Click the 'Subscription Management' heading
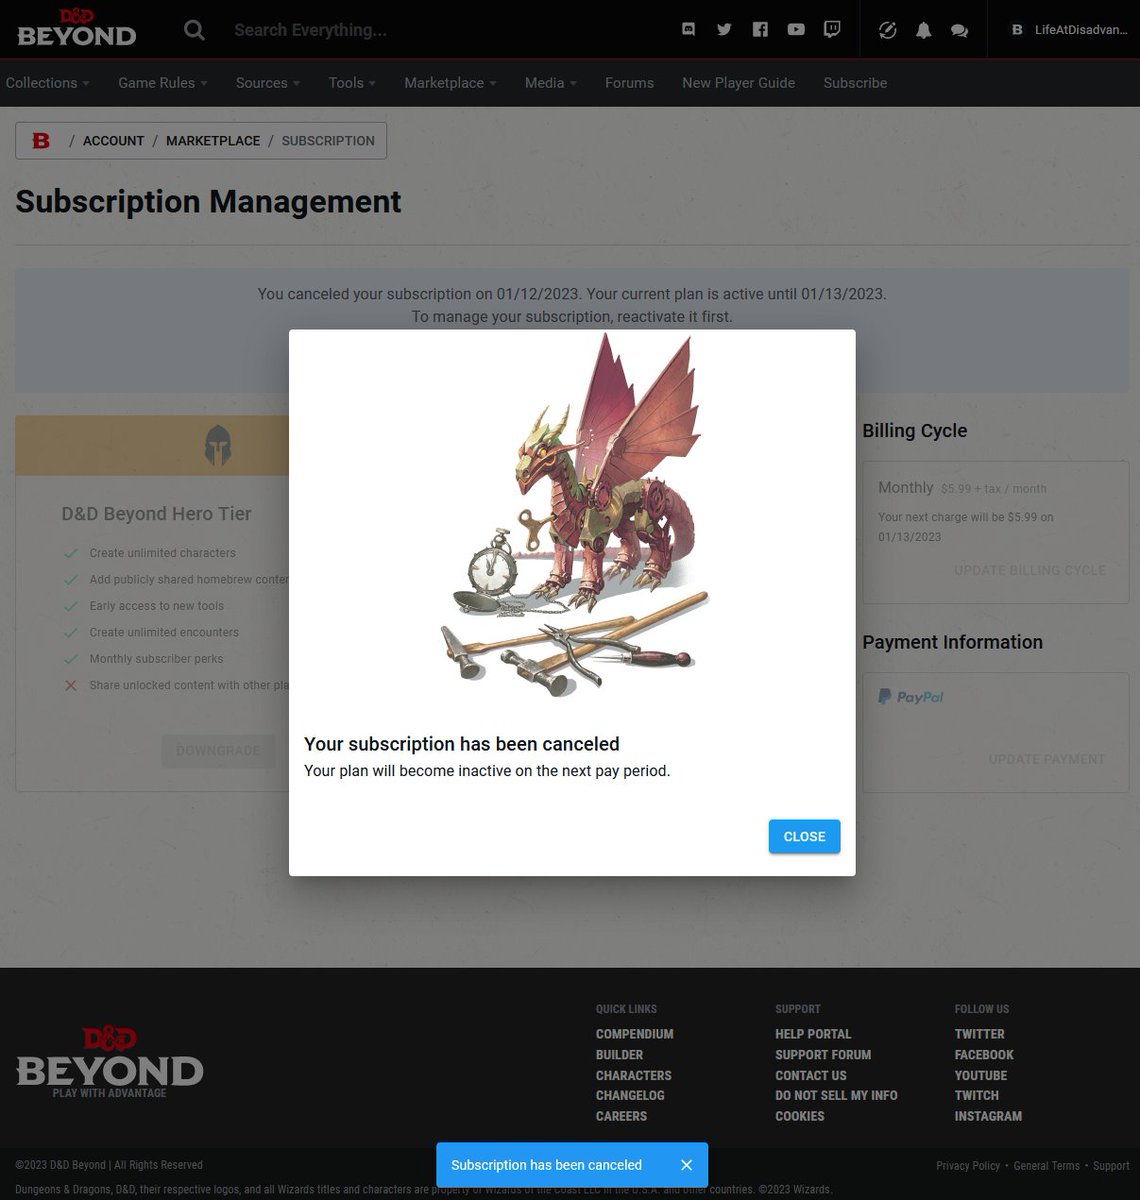This screenshot has width=1140, height=1200. pyautogui.click(x=208, y=202)
